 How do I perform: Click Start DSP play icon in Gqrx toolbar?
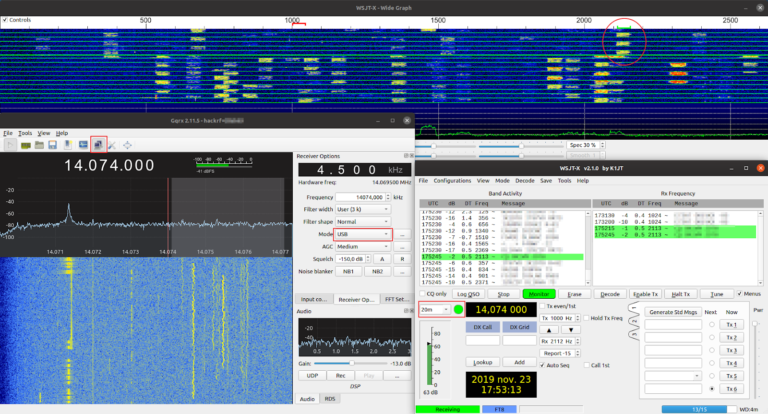point(10,145)
